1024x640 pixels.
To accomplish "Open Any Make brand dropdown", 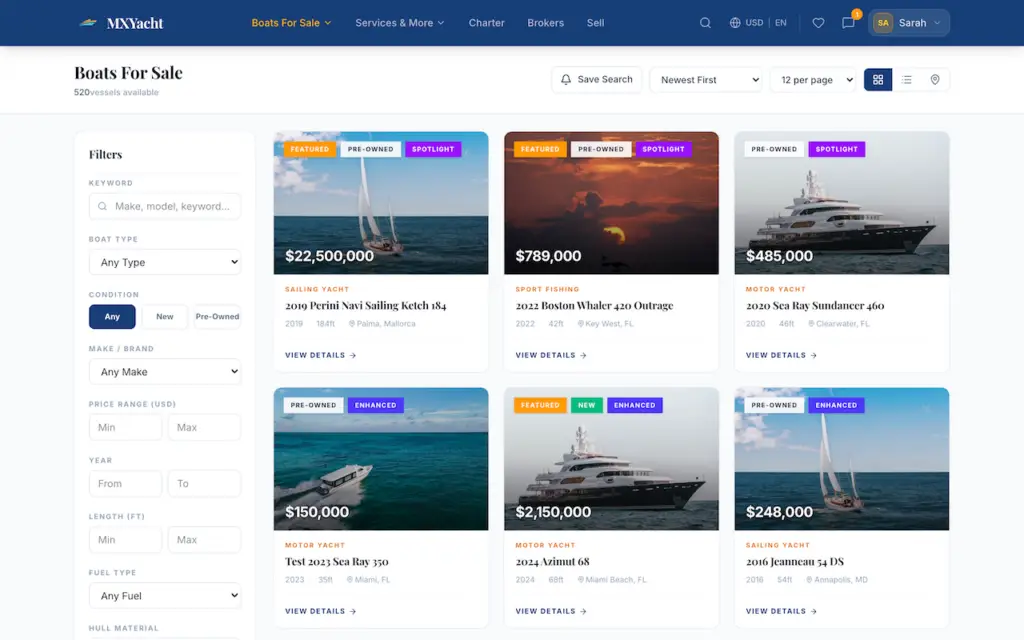I will point(165,372).
